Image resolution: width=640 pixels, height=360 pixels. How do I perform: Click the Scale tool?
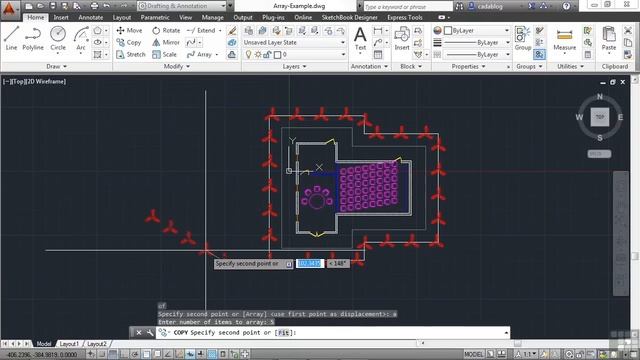(x=164, y=54)
